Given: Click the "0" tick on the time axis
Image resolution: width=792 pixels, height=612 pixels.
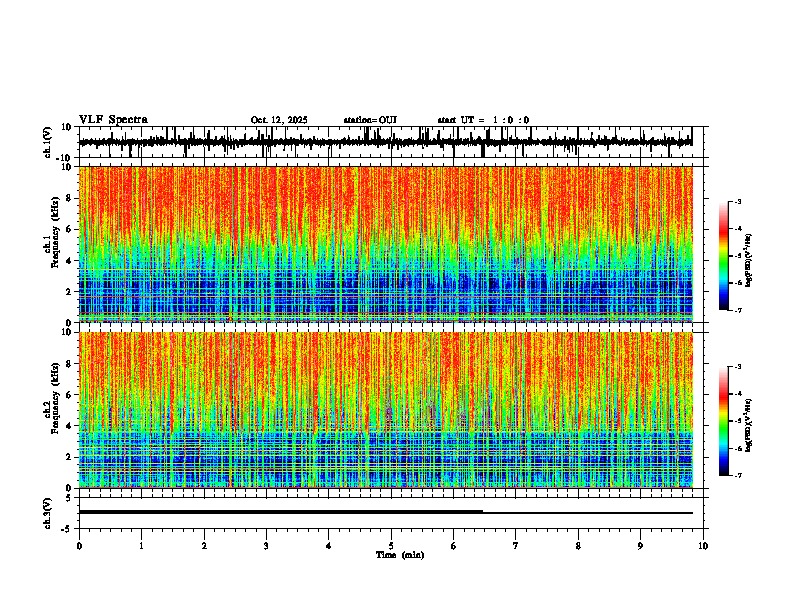Looking at the screenshot, I should (x=79, y=546).
